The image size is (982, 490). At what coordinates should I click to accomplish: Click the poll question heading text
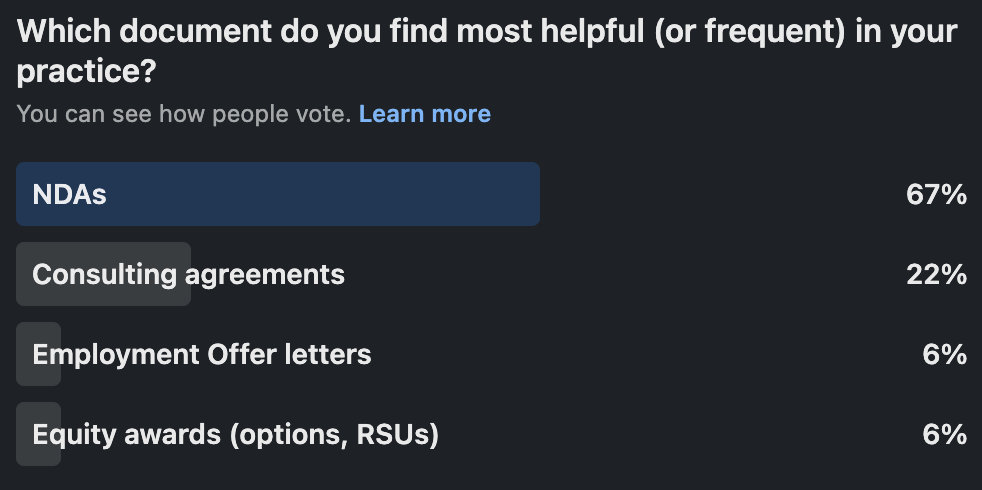[x=486, y=33]
